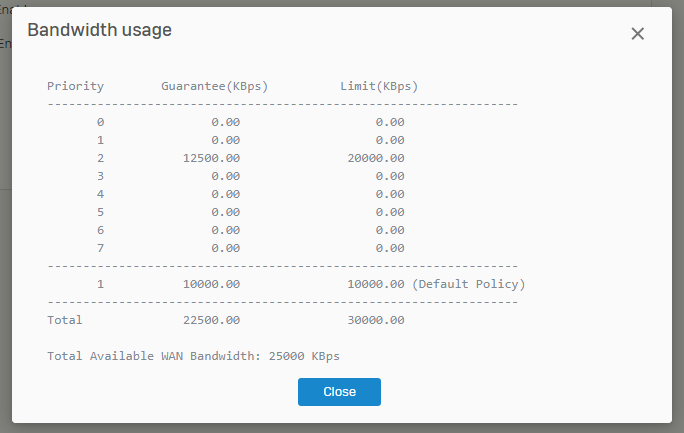Screen dimensions: 684x433
Task: Click the Limit(KBps) column header
Action: click(379, 86)
